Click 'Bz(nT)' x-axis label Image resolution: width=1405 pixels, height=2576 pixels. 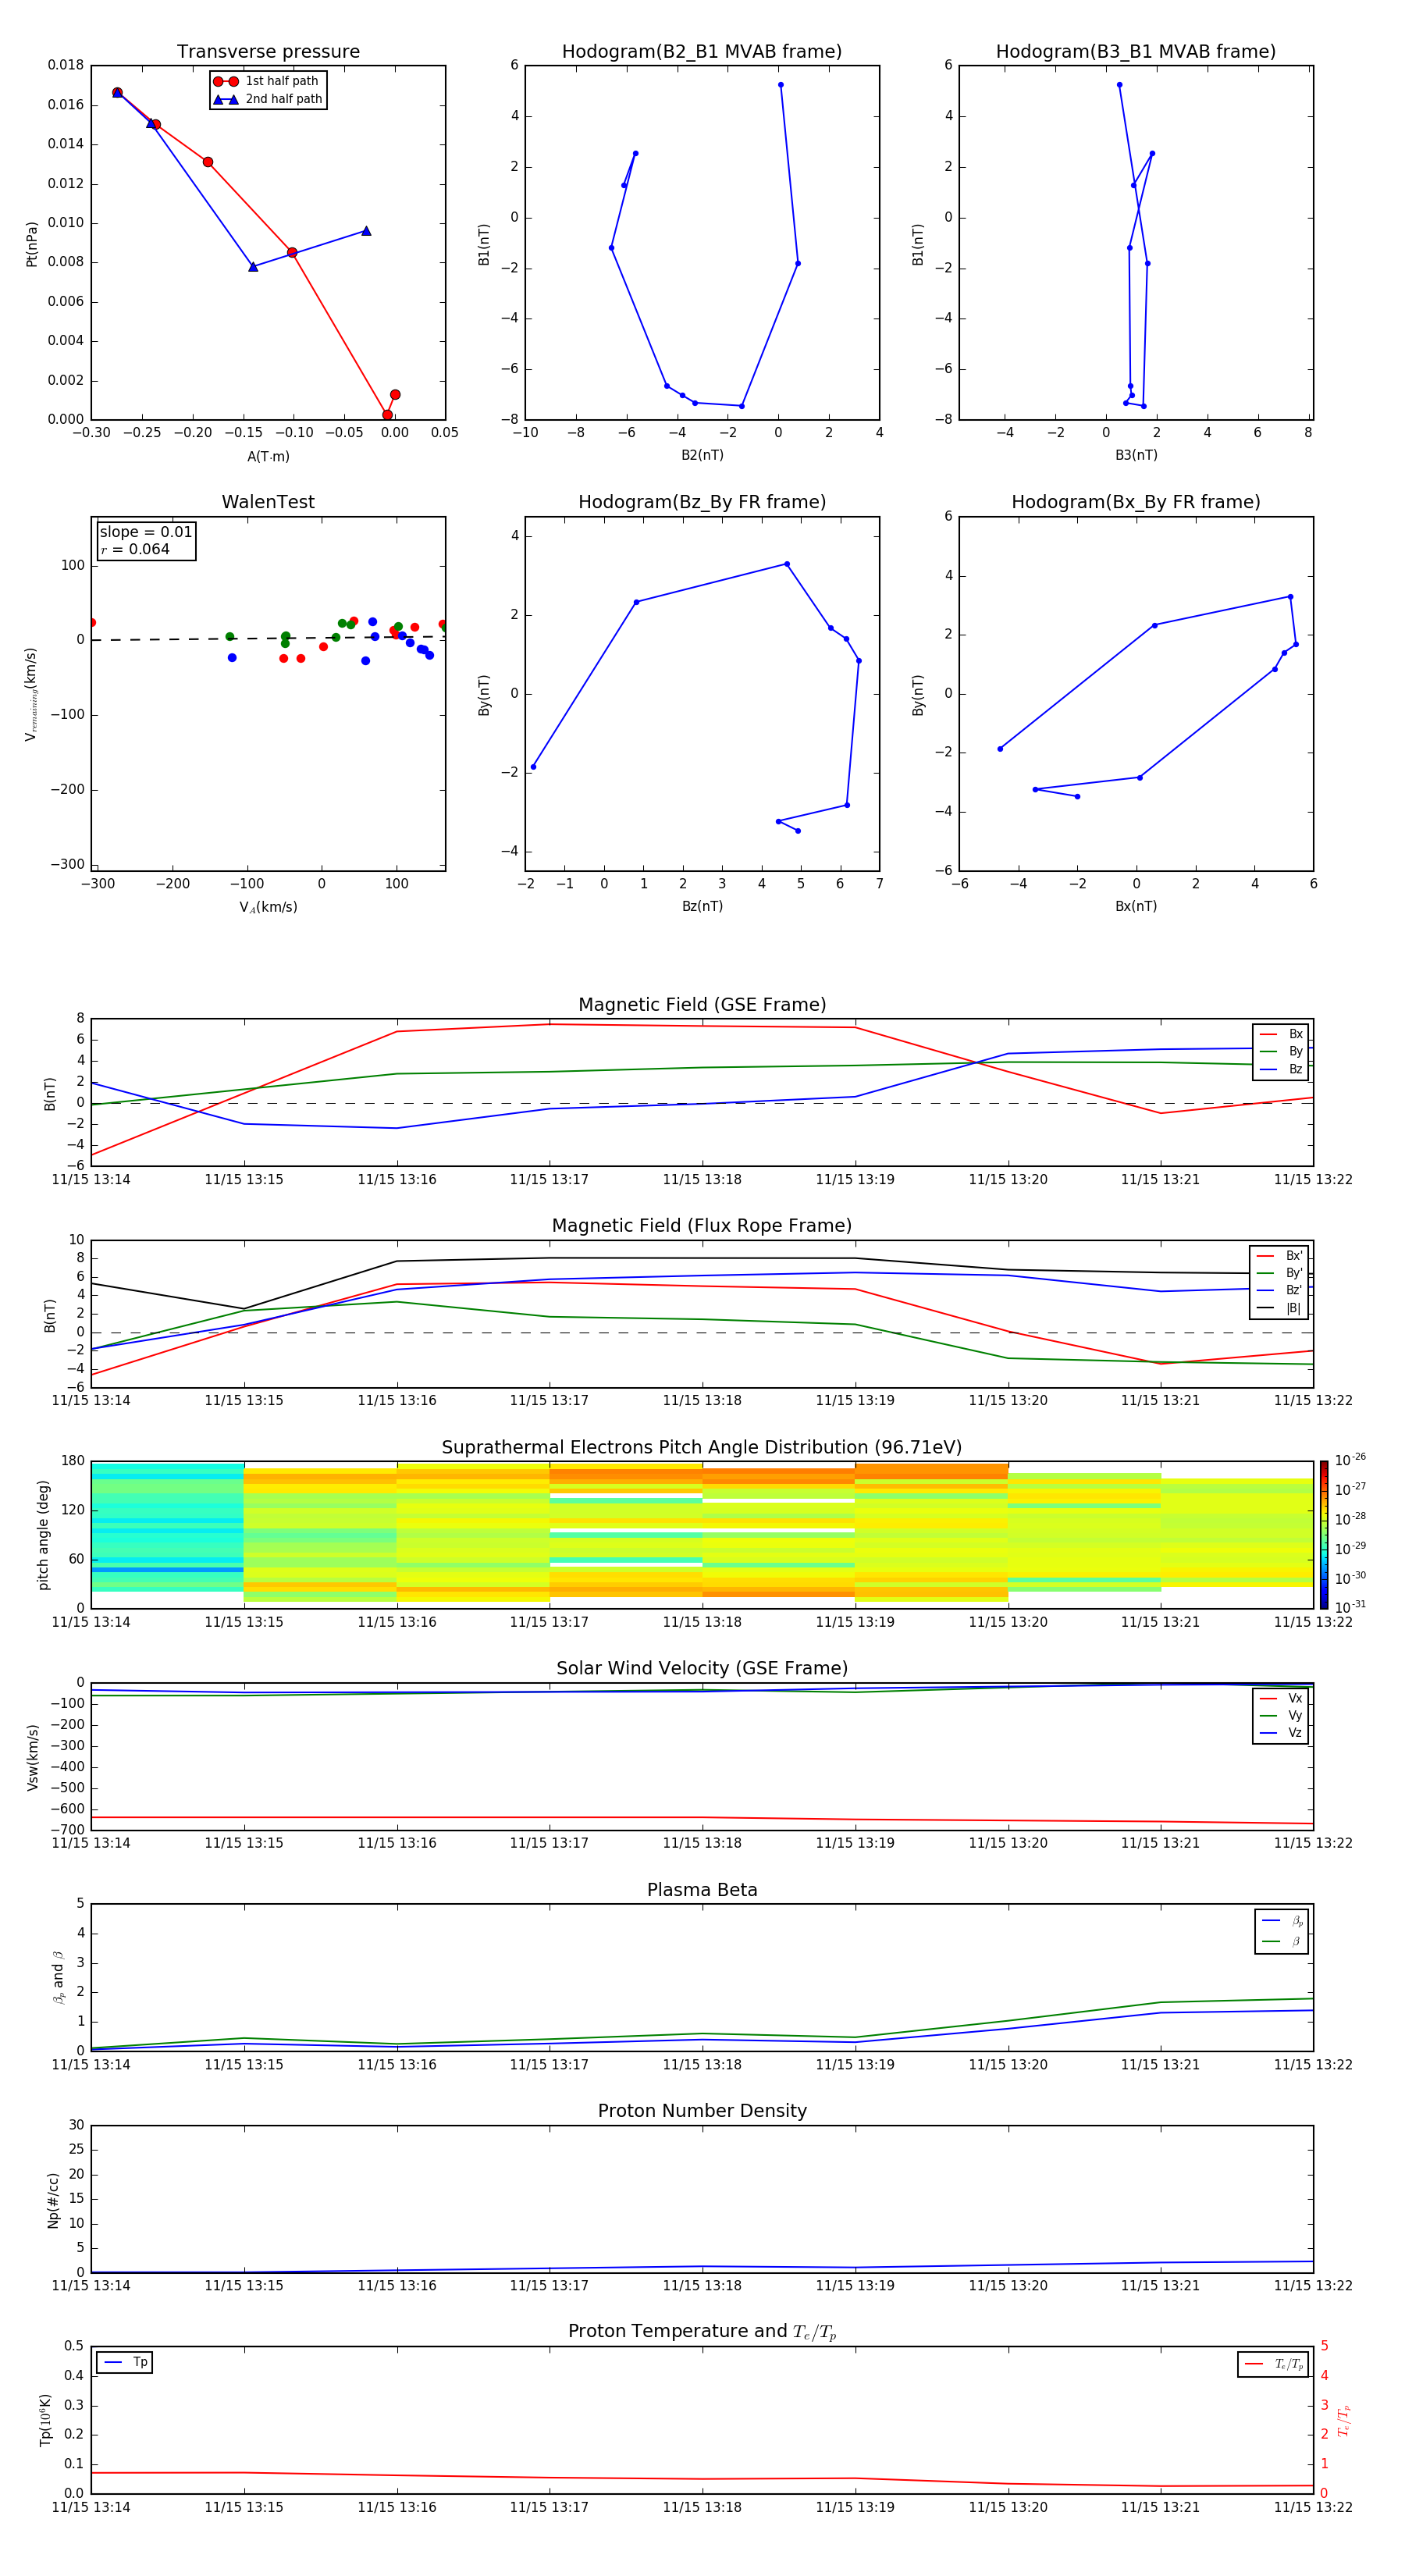(702, 906)
